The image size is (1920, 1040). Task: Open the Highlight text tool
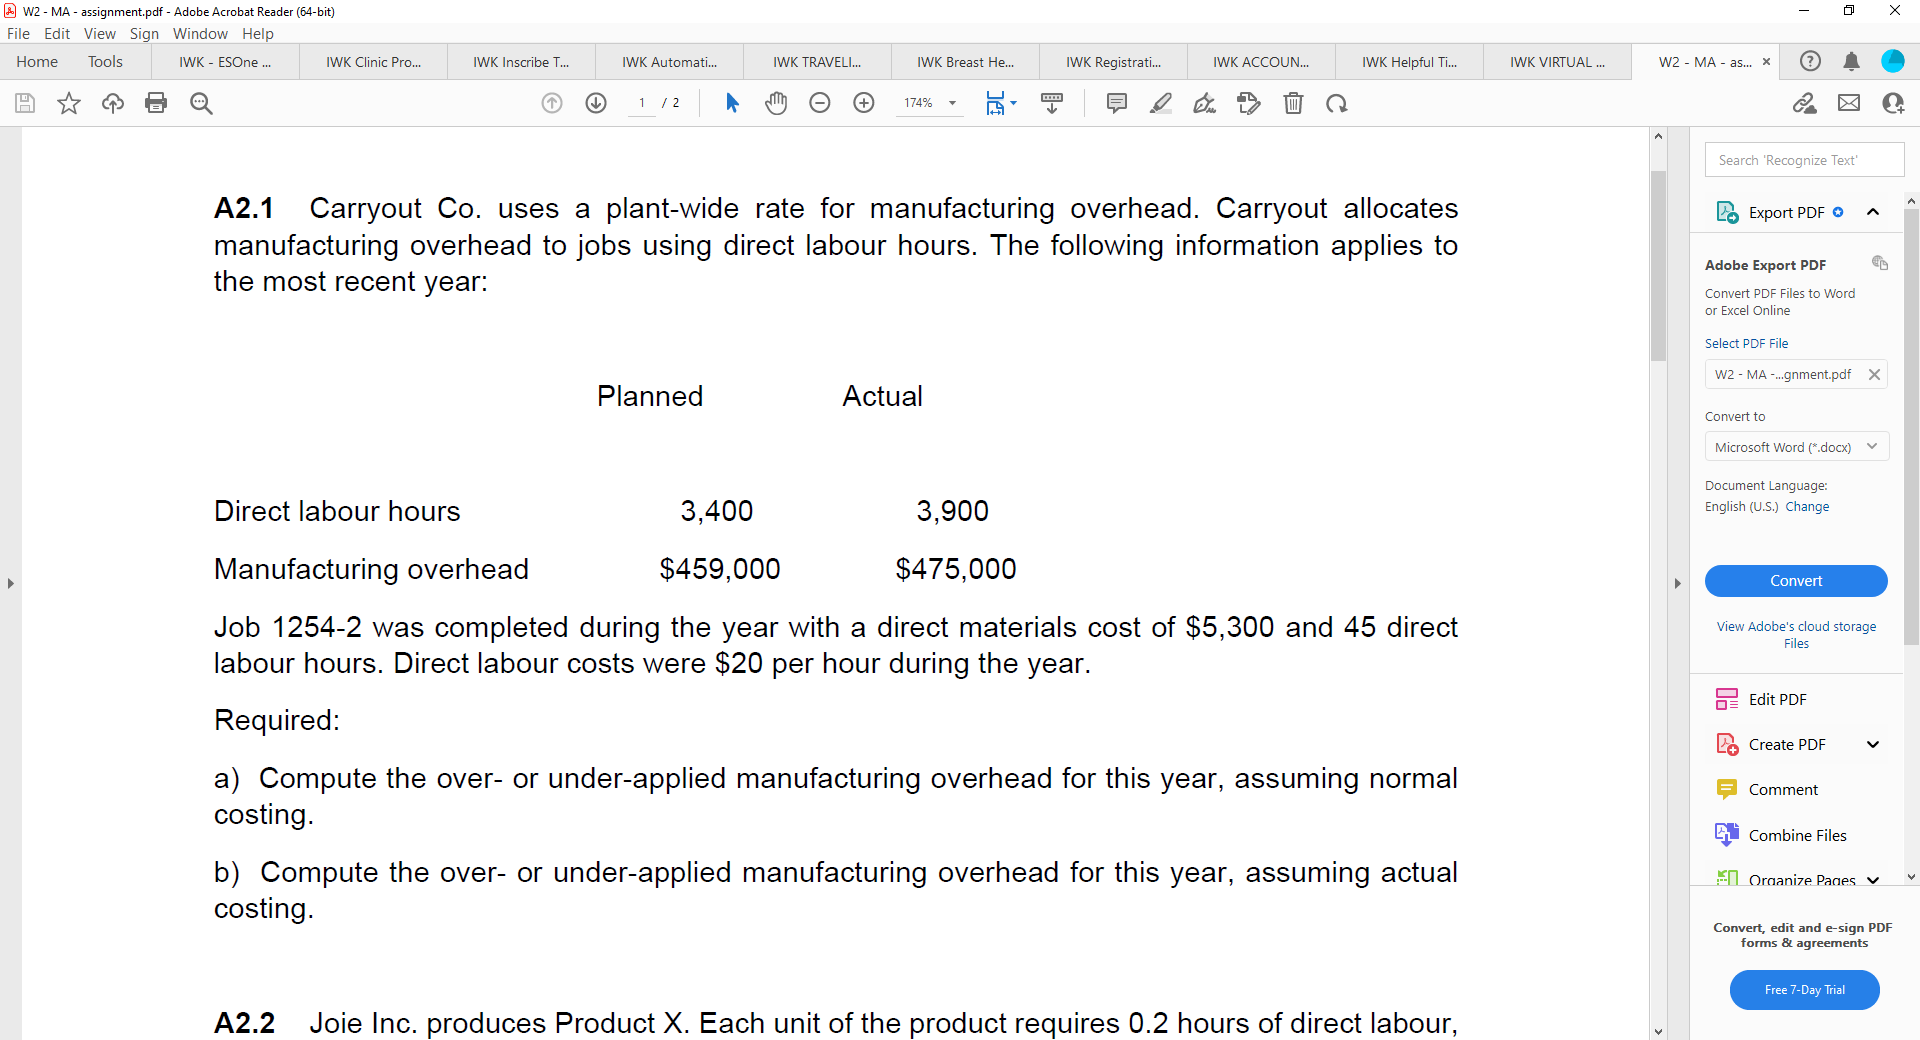click(1160, 103)
